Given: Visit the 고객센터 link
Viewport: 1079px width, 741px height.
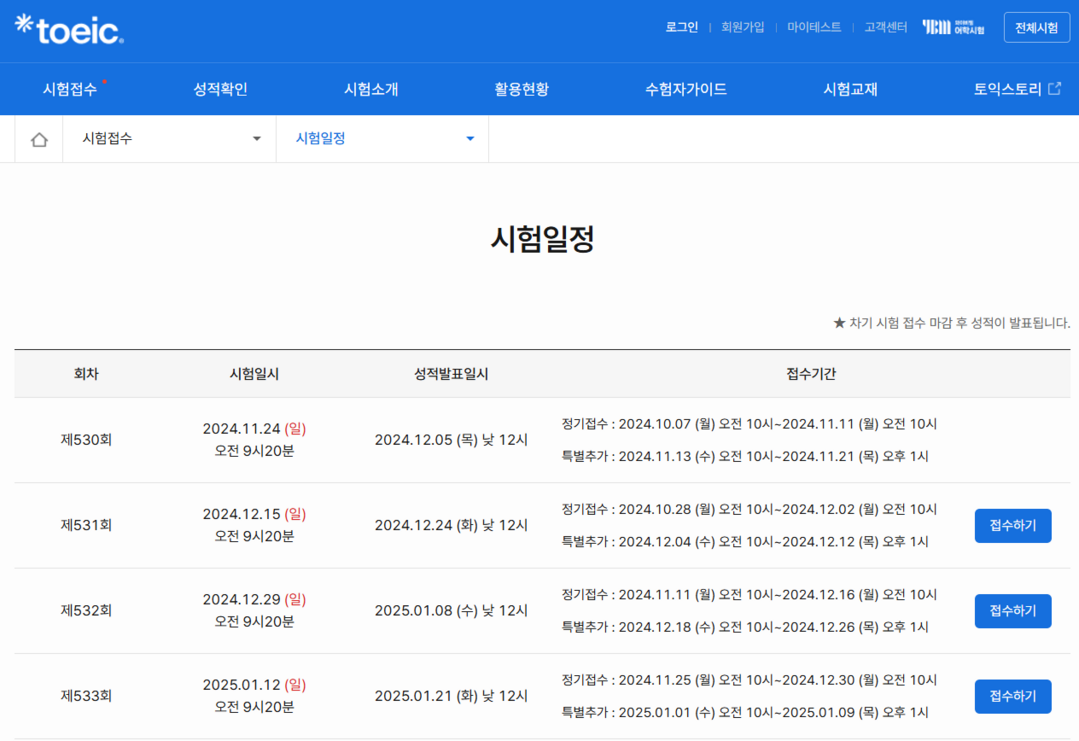Looking at the screenshot, I should point(885,28).
